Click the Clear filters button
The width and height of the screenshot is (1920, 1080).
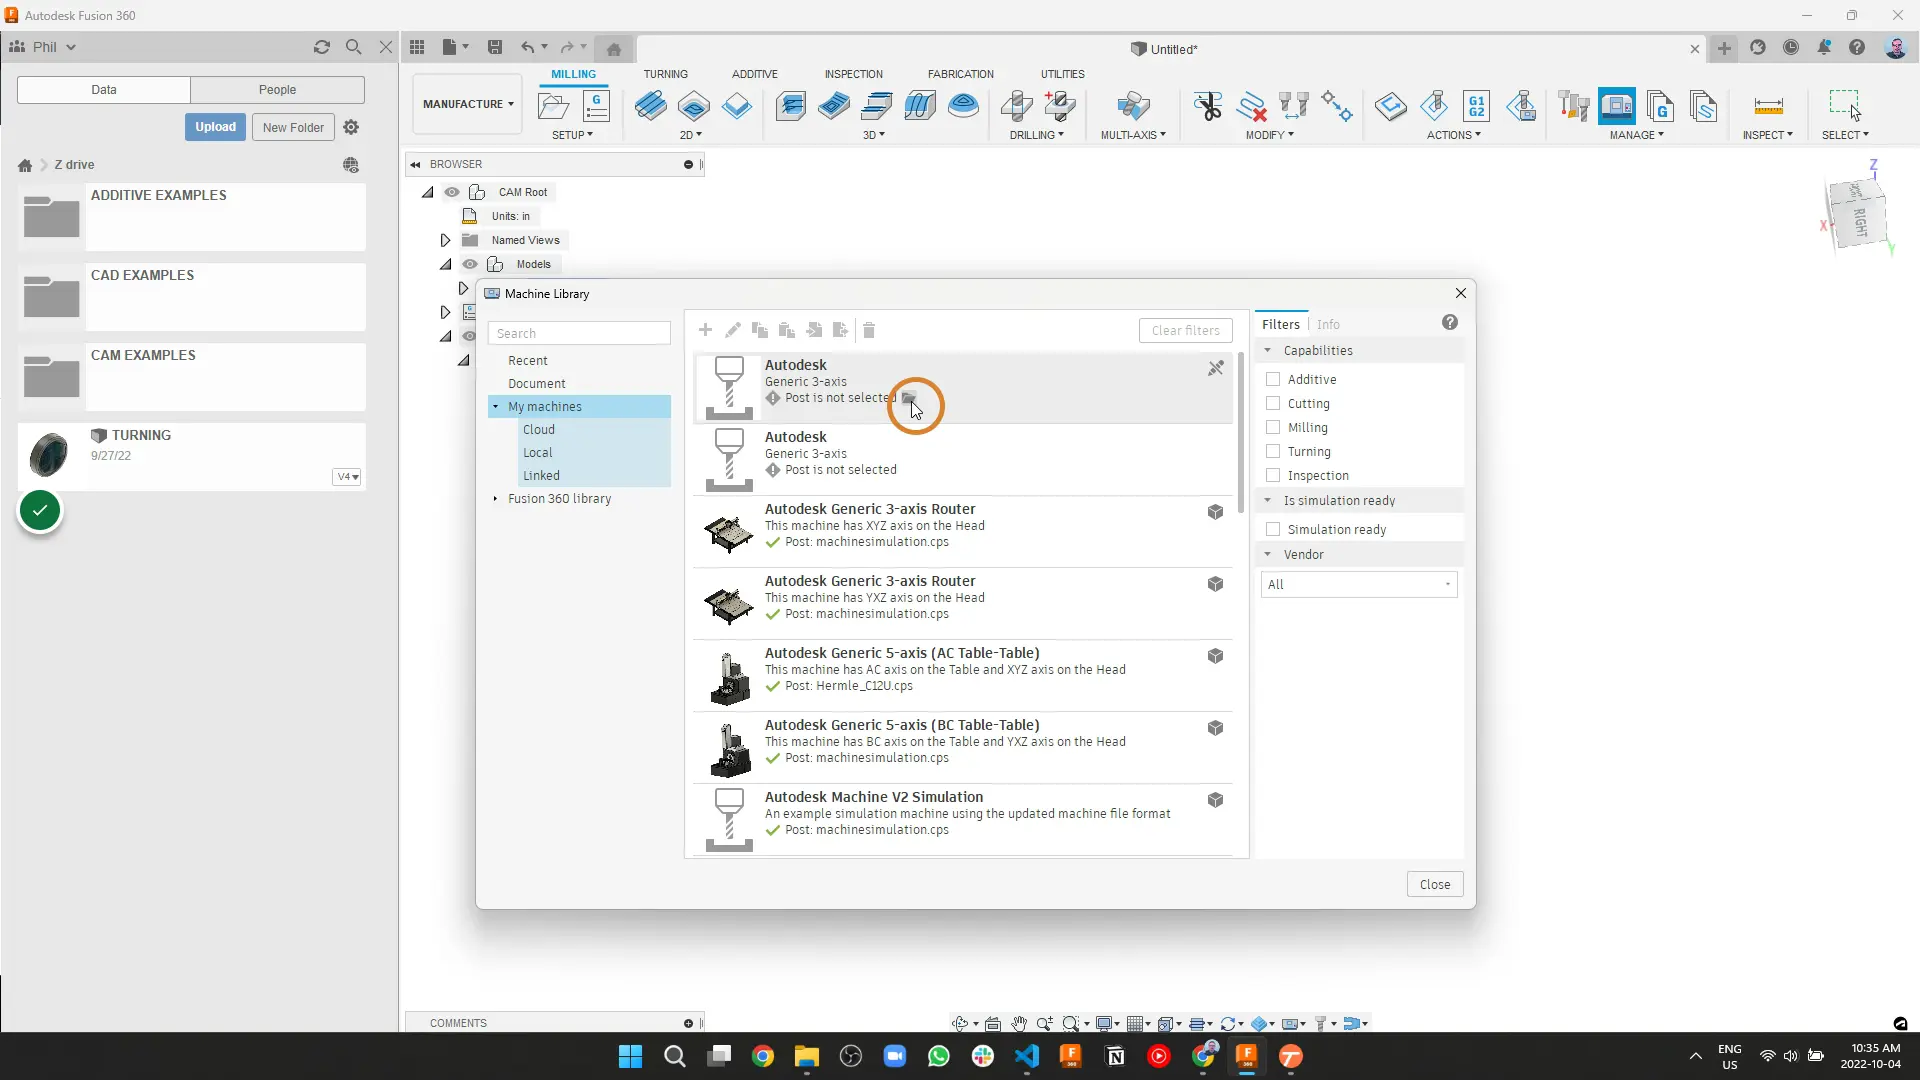1185,330
